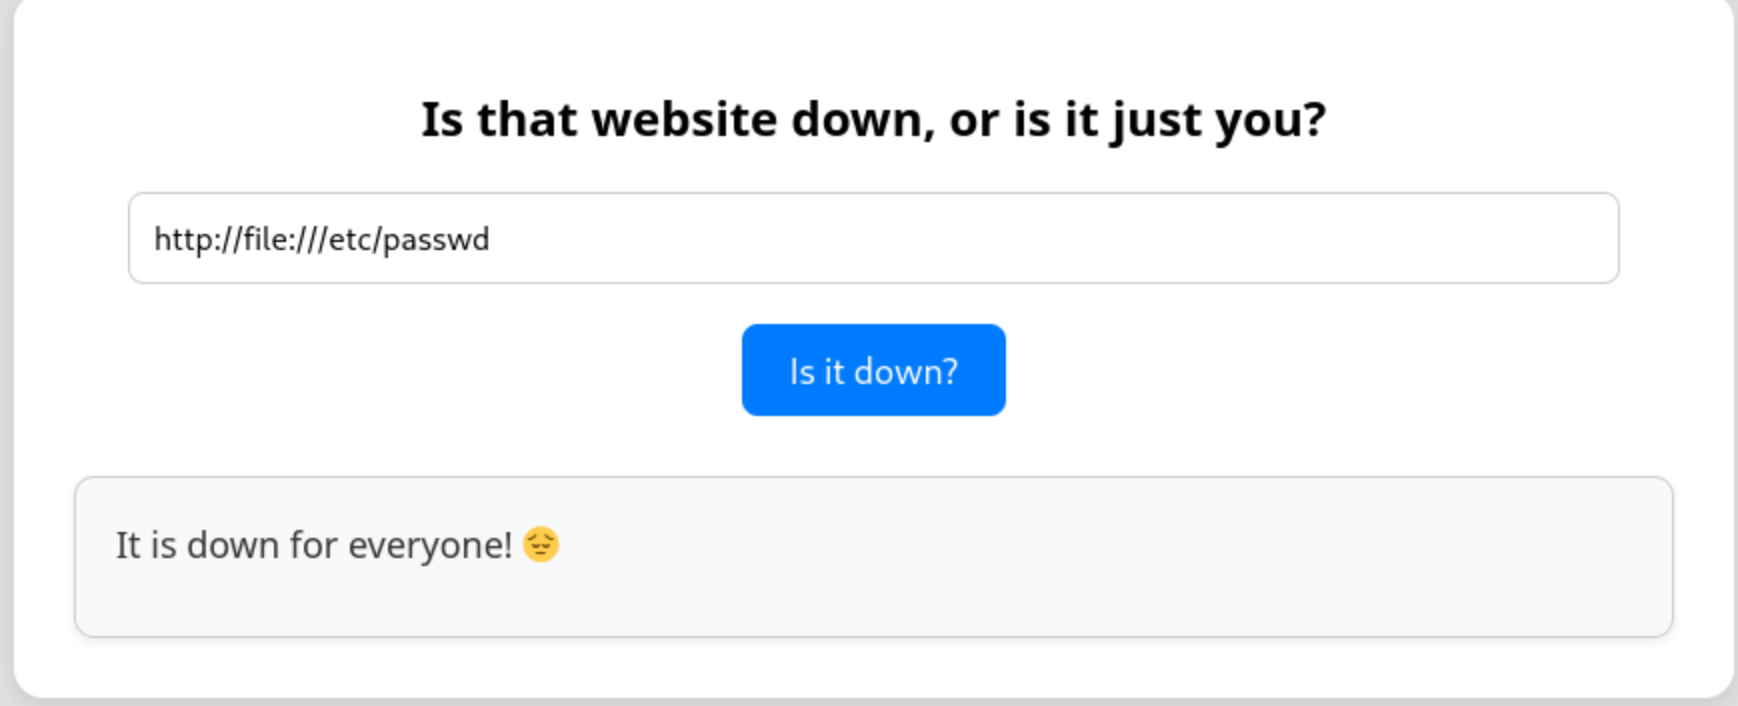Click the word "down" in the result message
Image resolution: width=1738 pixels, height=706 pixels.
[233, 546]
